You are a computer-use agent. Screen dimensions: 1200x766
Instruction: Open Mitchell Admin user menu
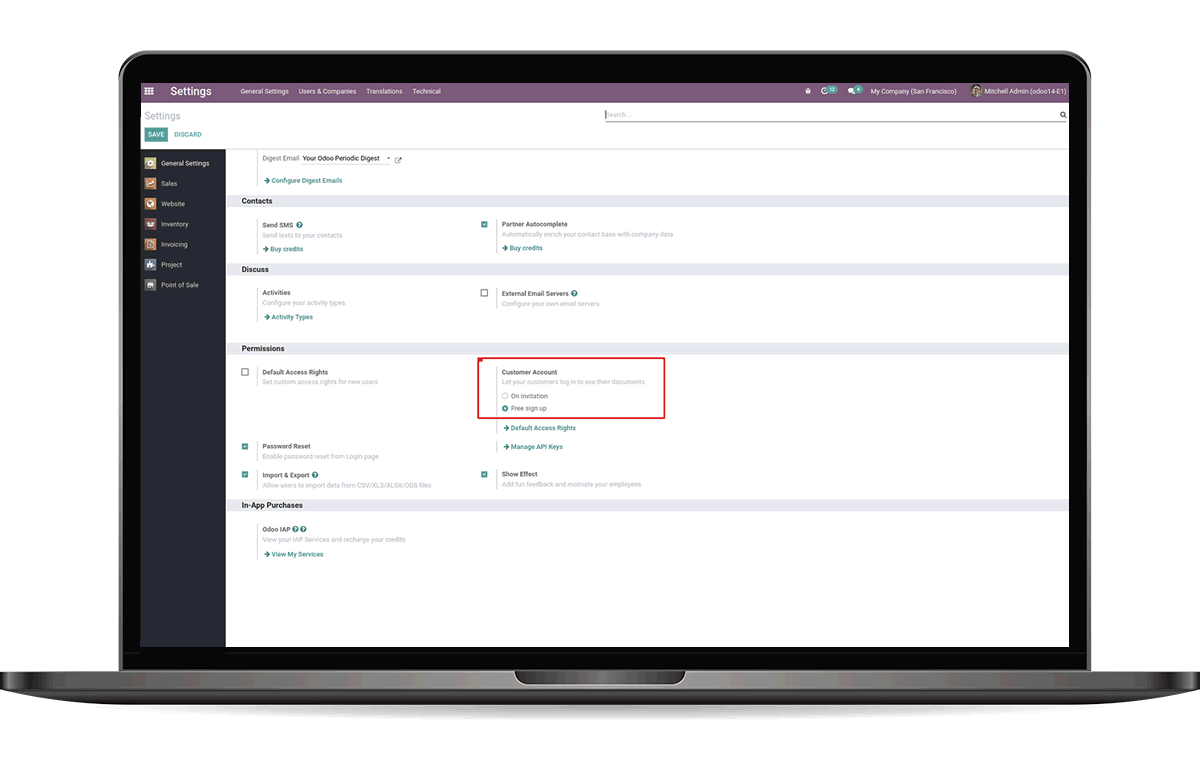pos(1019,91)
